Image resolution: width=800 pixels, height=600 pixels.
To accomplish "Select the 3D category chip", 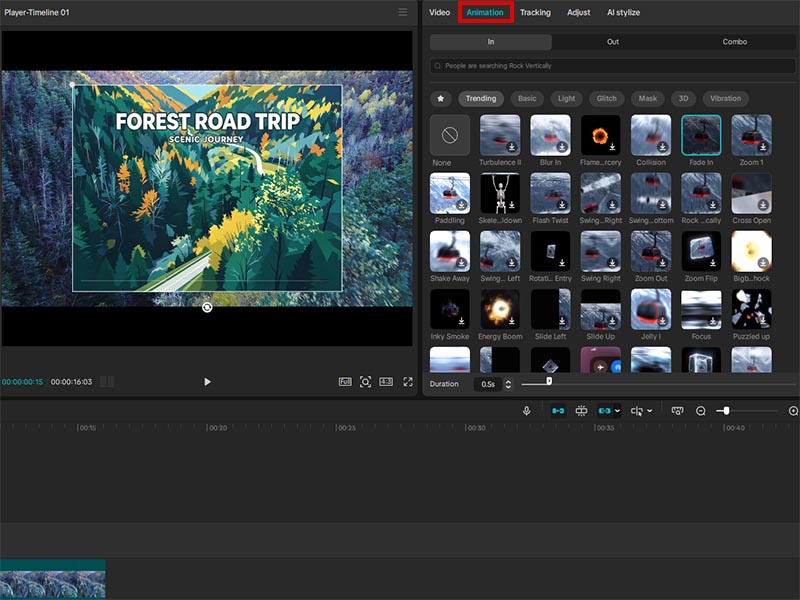I will click(683, 98).
